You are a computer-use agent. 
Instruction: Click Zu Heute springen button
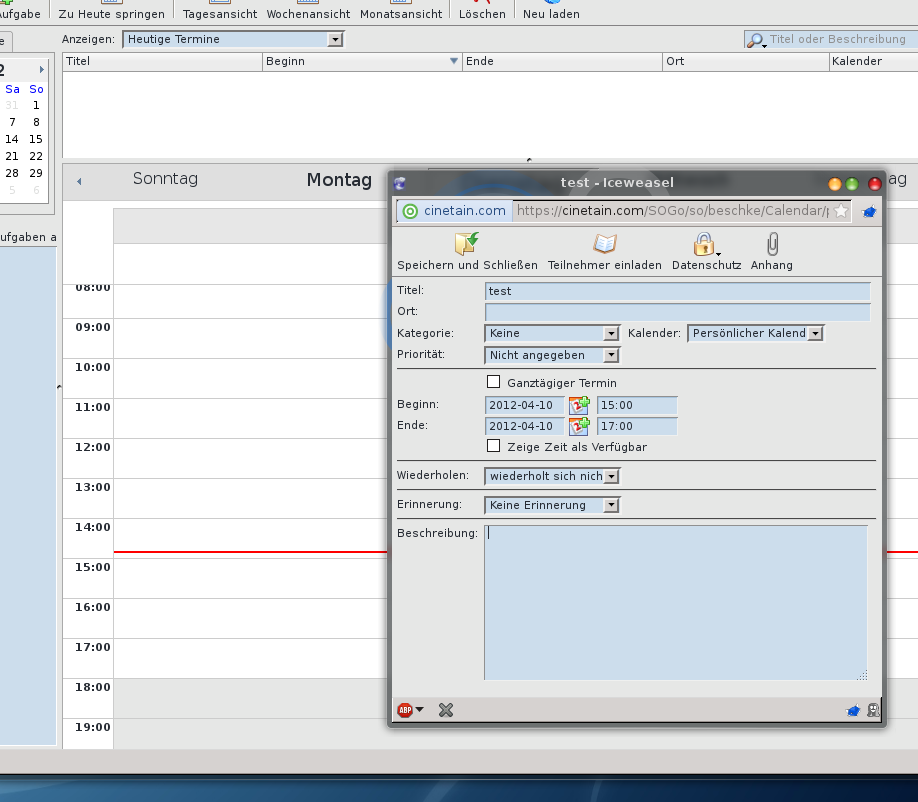pyautogui.click(x=114, y=14)
